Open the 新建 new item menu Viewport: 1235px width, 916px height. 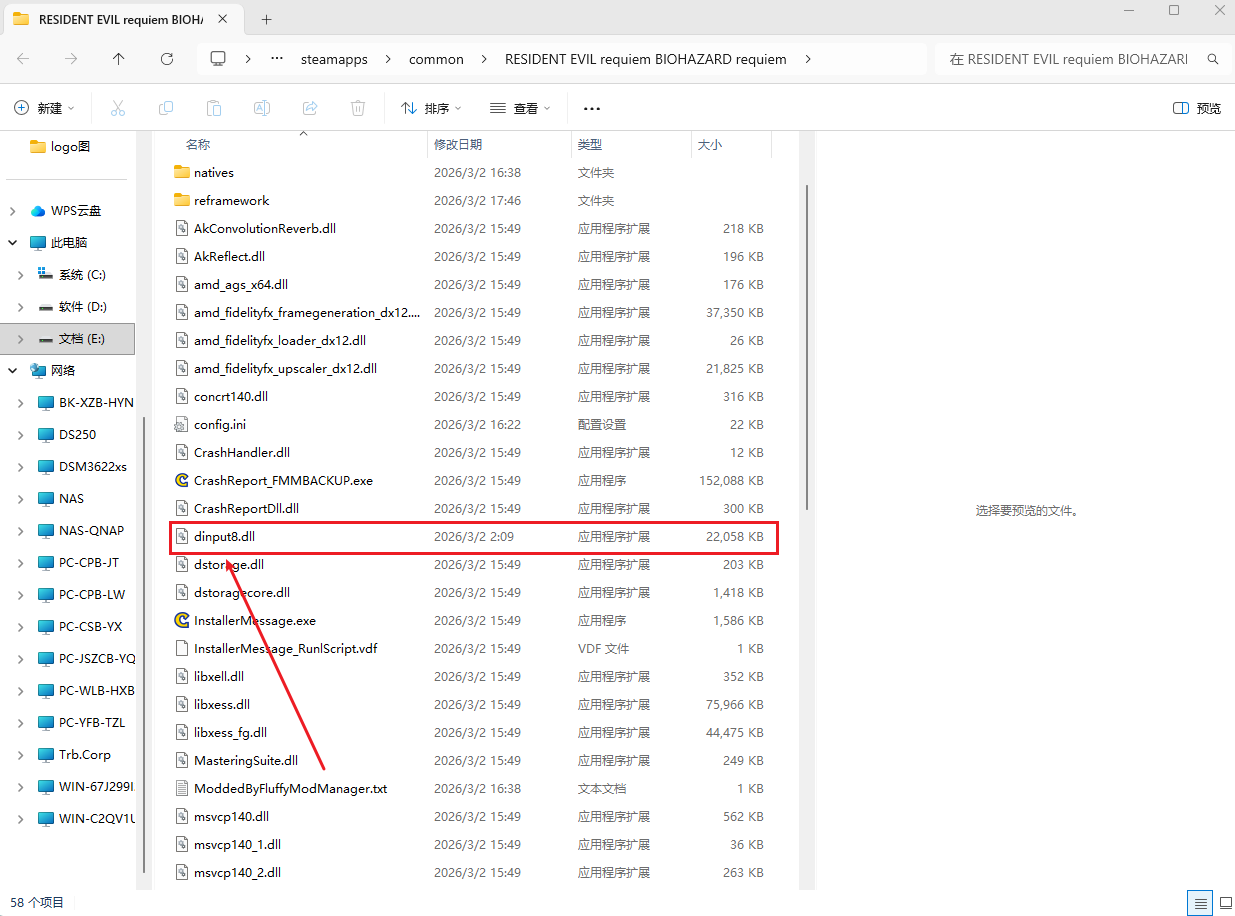[46, 108]
